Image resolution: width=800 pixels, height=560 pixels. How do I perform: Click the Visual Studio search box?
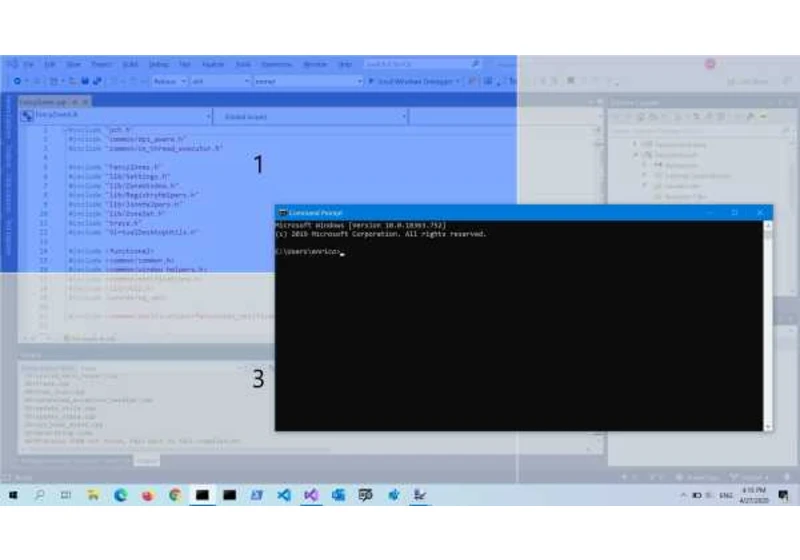421,64
